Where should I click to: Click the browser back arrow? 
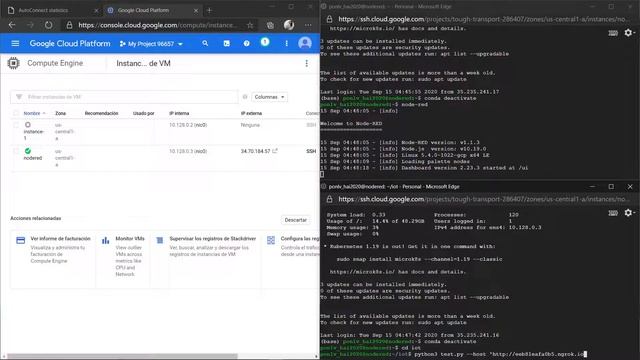[x=12, y=25]
